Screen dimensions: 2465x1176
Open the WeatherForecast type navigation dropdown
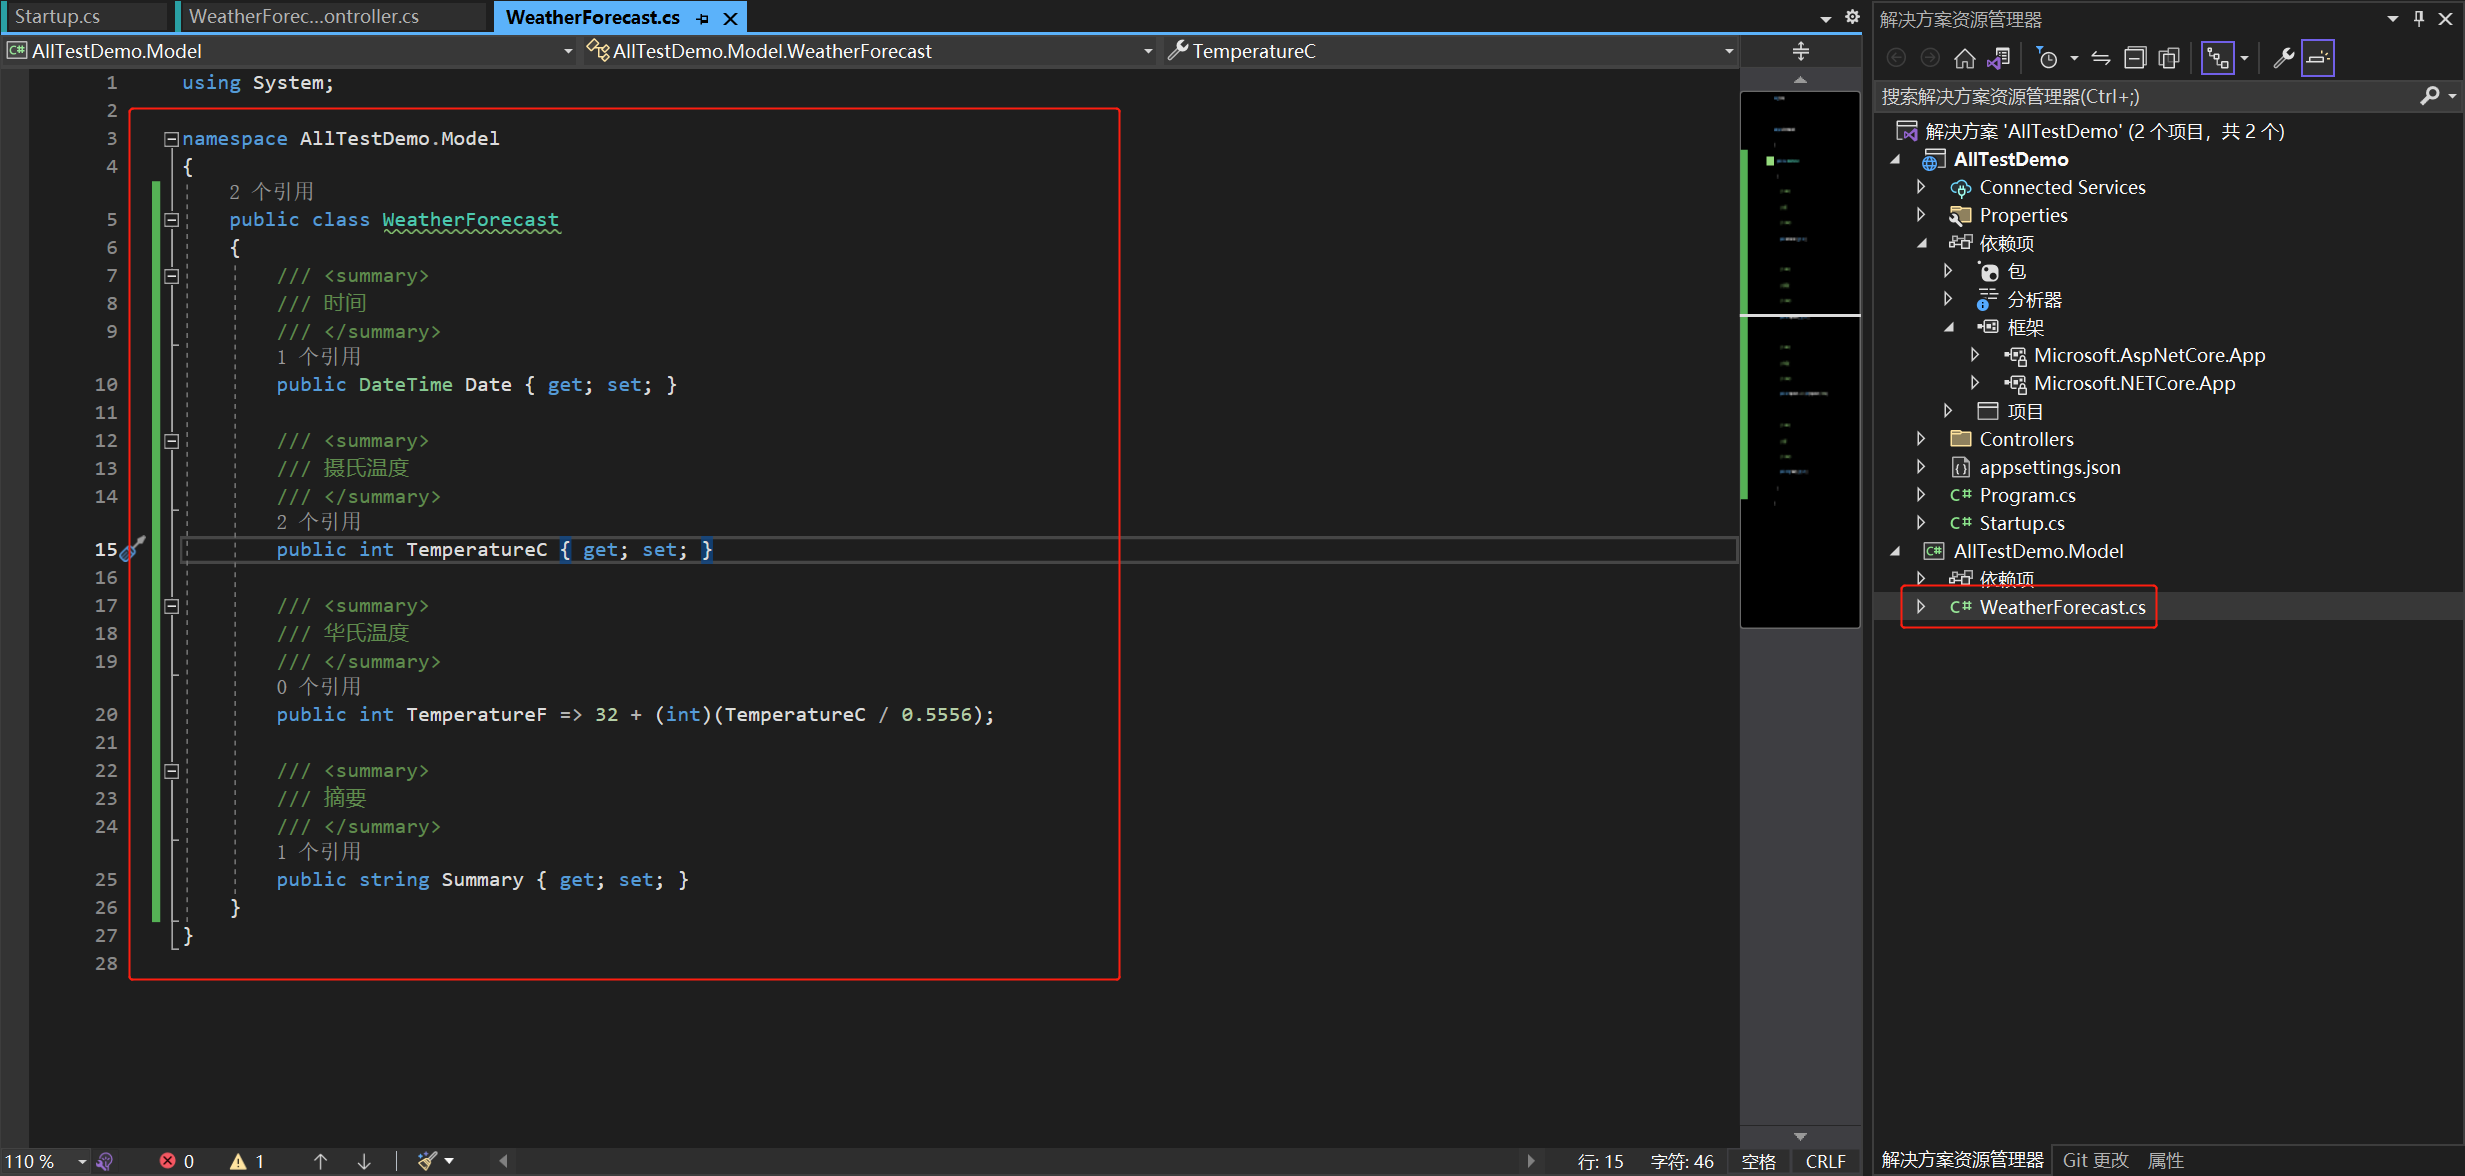[1147, 51]
